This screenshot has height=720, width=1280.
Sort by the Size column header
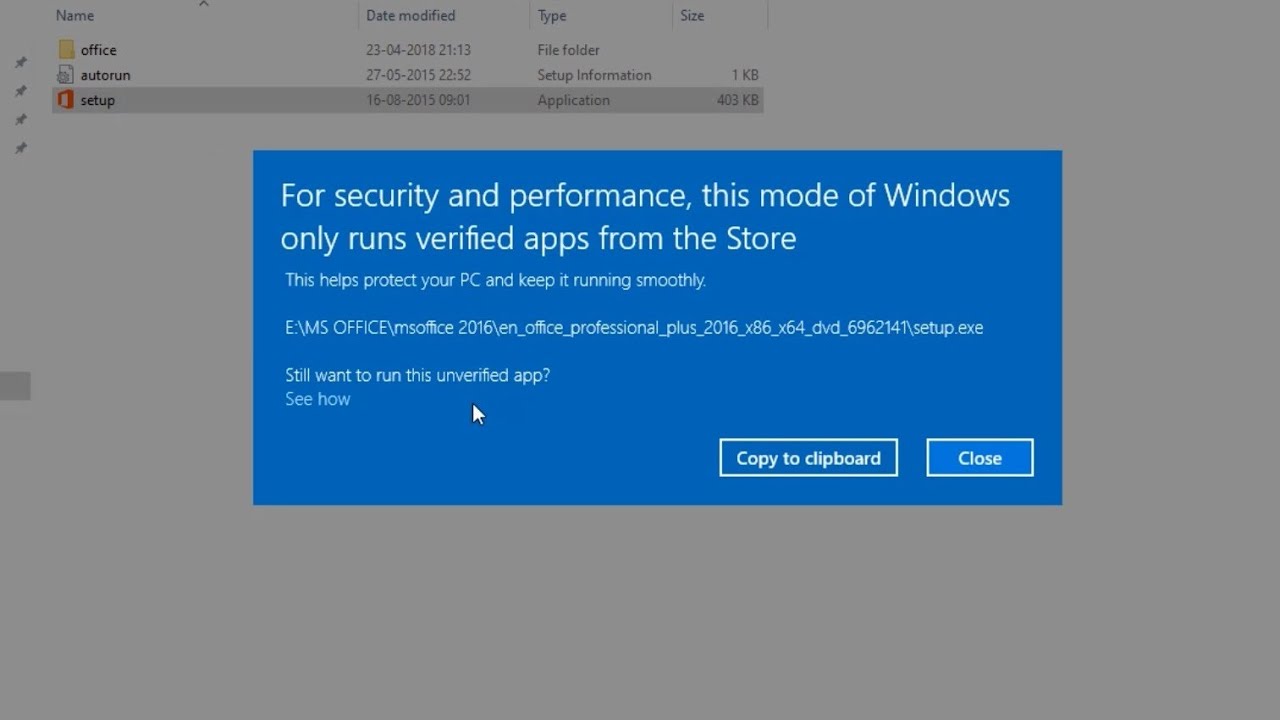click(x=692, y=16)
